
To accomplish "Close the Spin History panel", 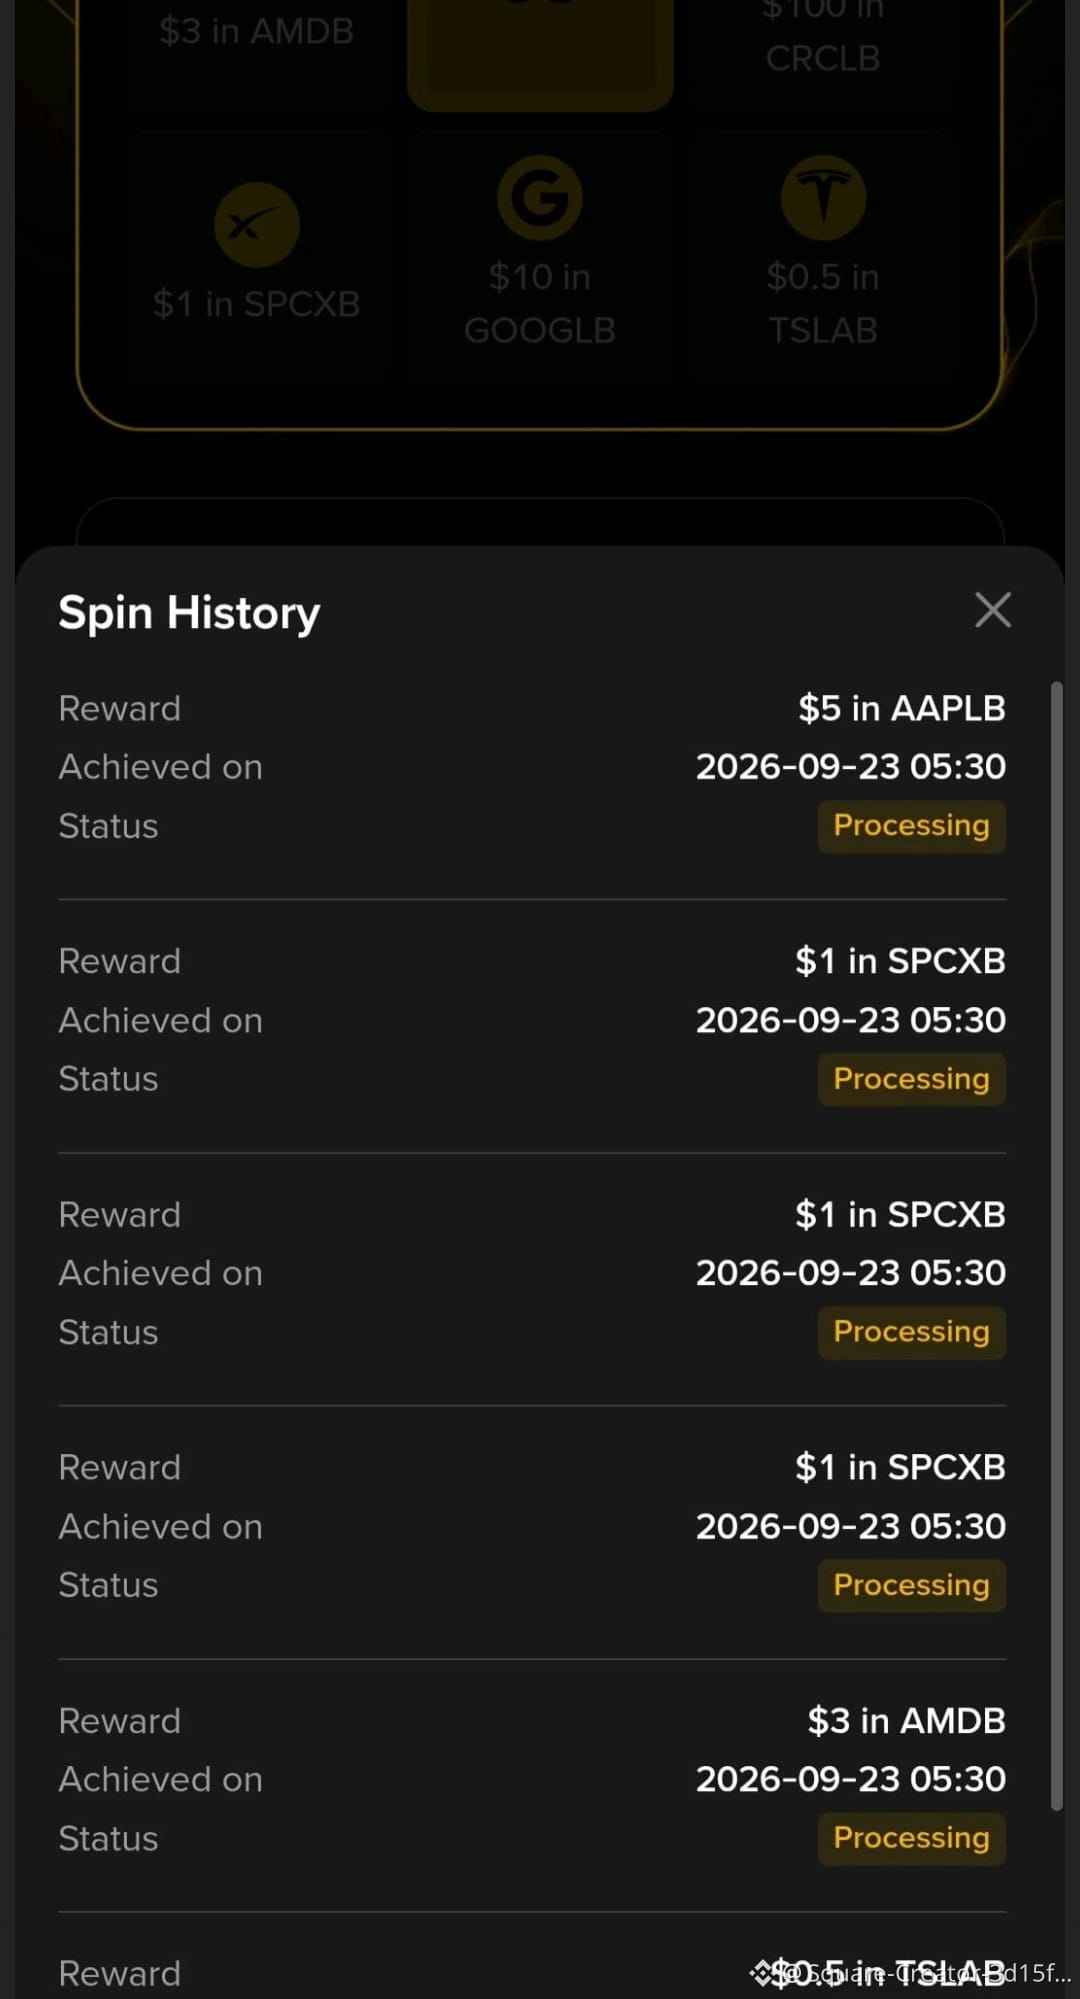I will 992,610.
